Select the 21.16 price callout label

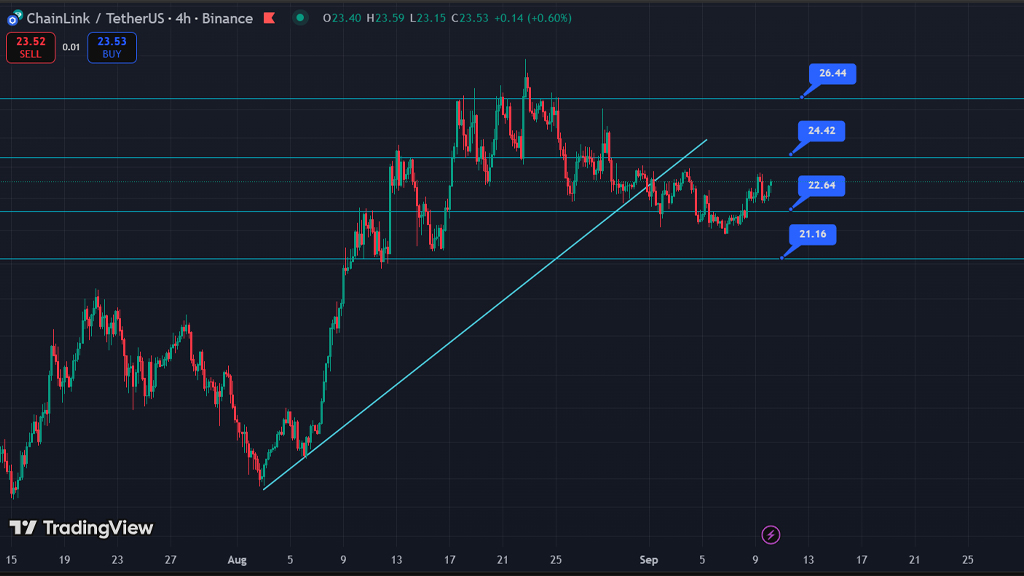(x=812, y=235)
